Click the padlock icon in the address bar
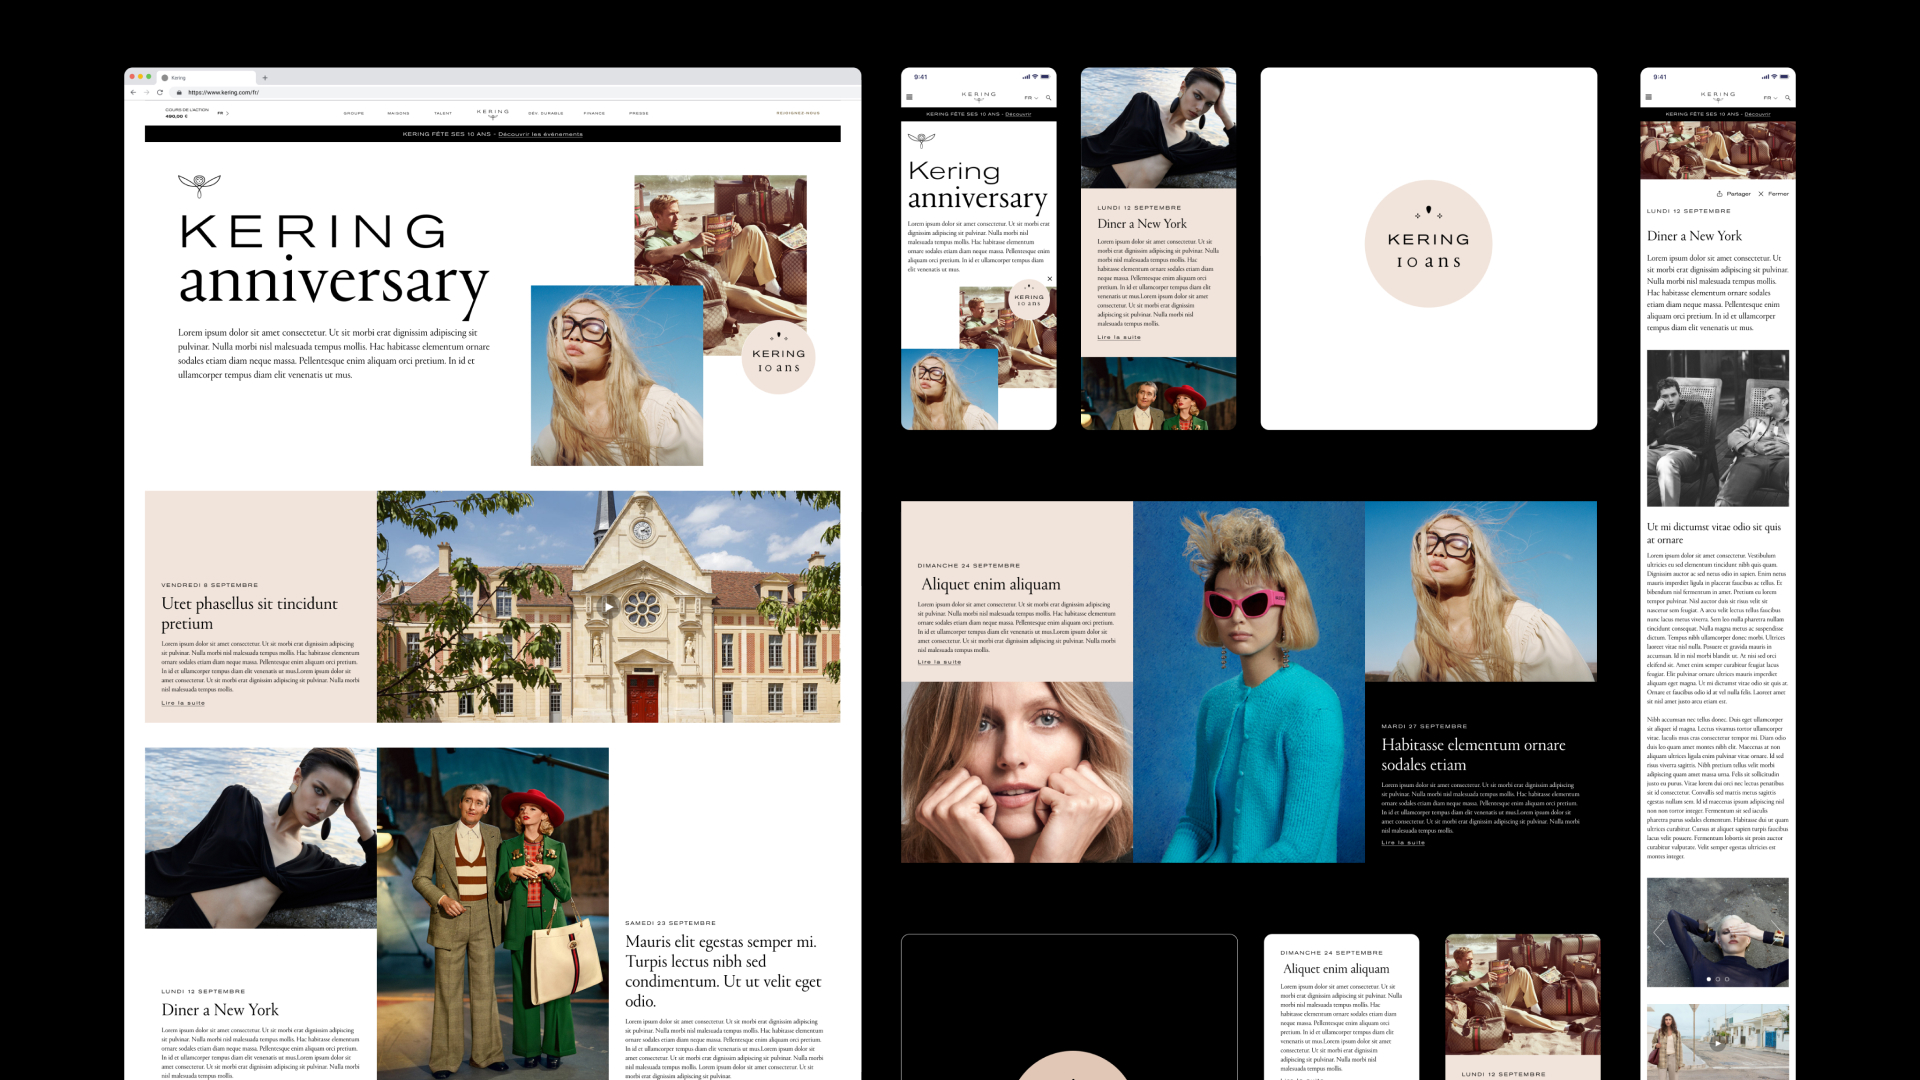The image size is (1920, 1080). 179,92
